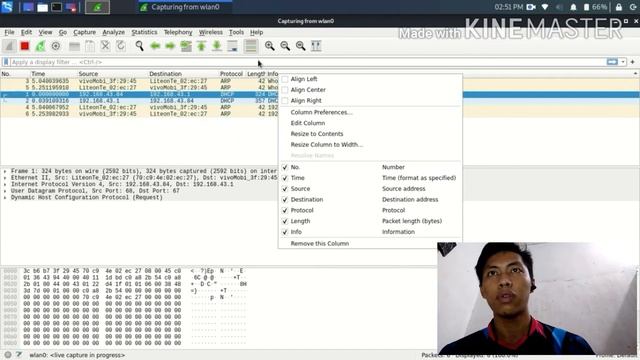This screenshot has height=360, width=640.
Task: Expand the Ethernet II details row
Action: click(5, 178)
